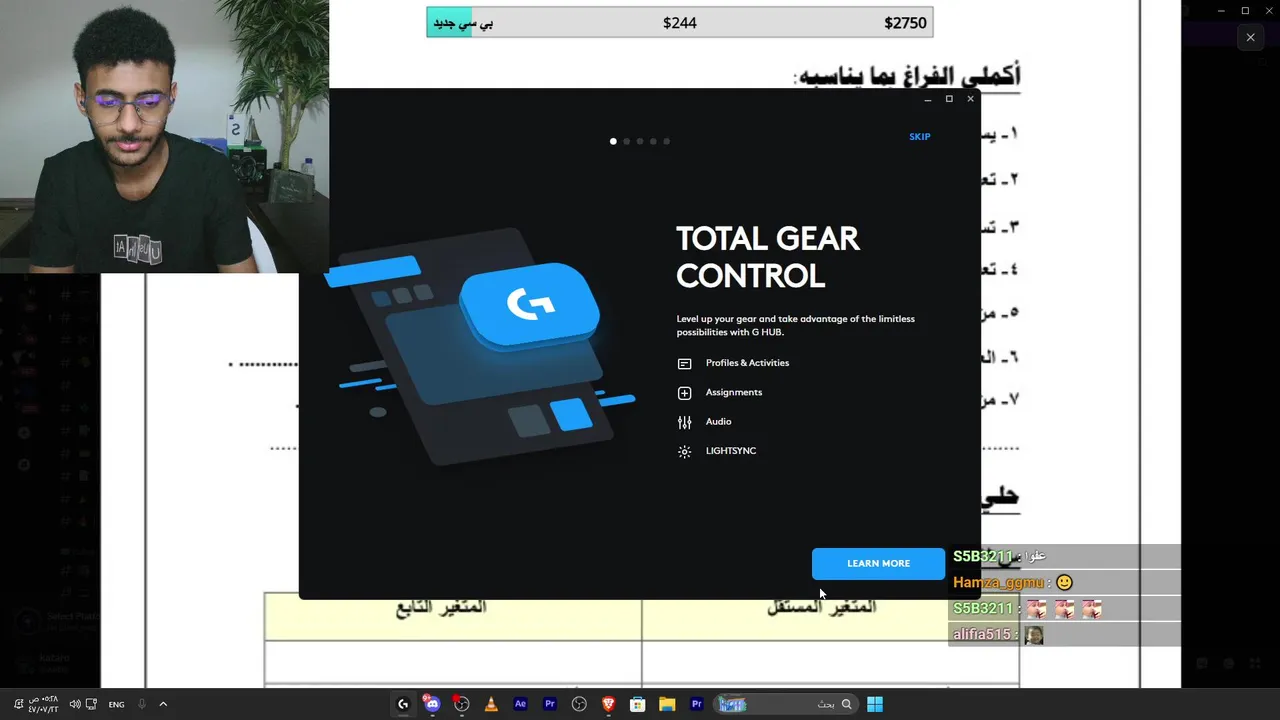The height and width of the screenshot is (720, 1280).
Task: Close the background panel with X button
Action: tap(1250, 38)
